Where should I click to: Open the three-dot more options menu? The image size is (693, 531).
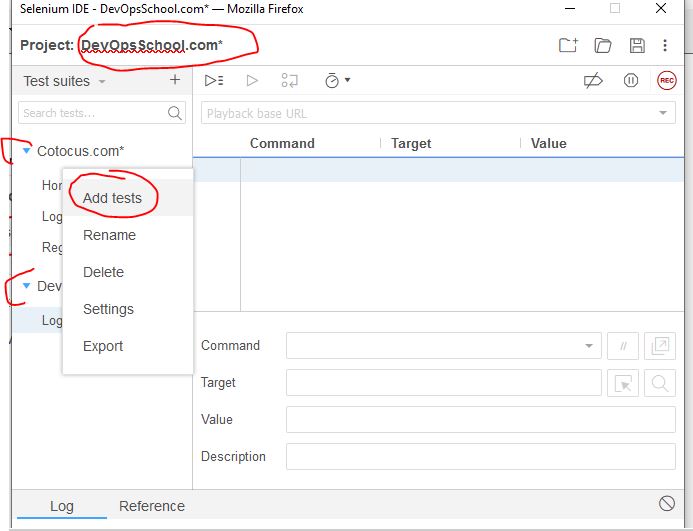pyautogui.click(x=665, y=45)
